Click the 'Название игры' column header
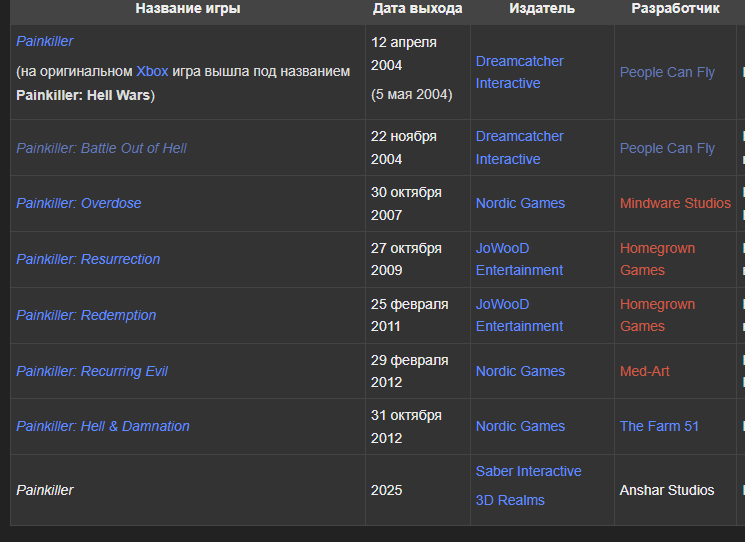 [188, 9]
